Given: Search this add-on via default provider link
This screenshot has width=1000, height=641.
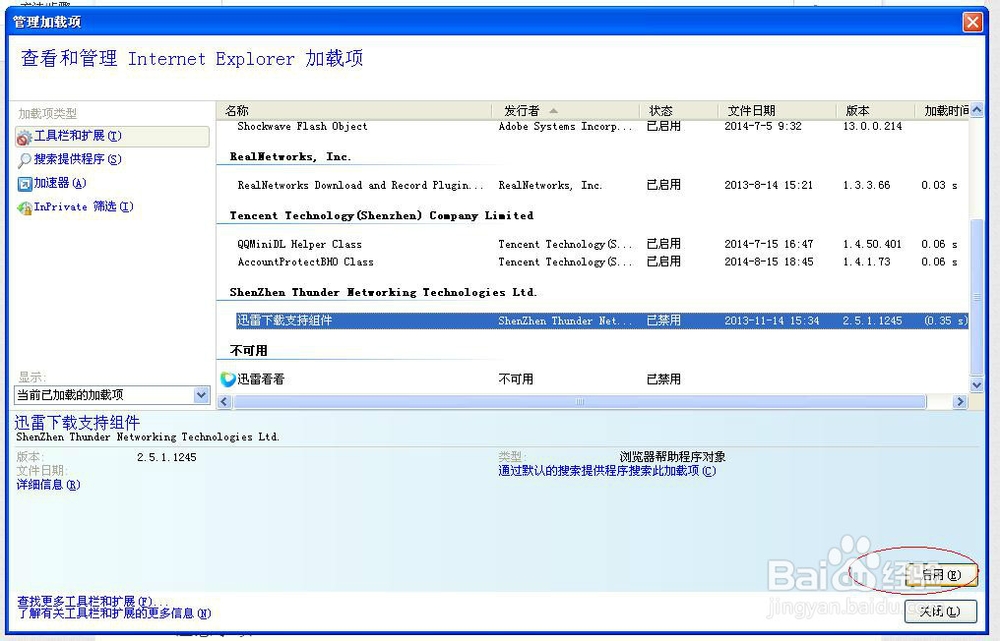Looking at the screenshot, I should 607,471.
